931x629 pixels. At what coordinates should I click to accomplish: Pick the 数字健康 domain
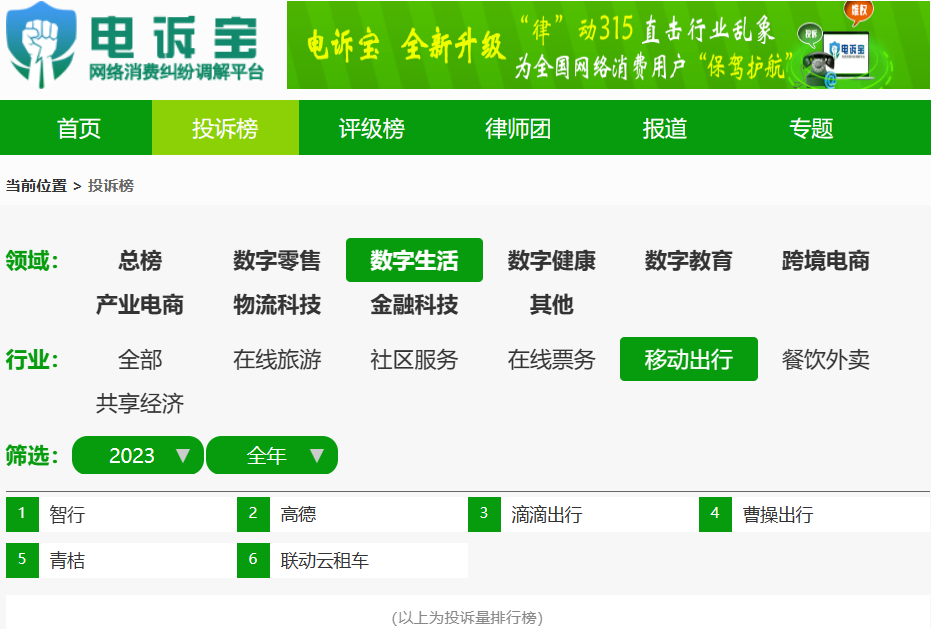(552, 260)
